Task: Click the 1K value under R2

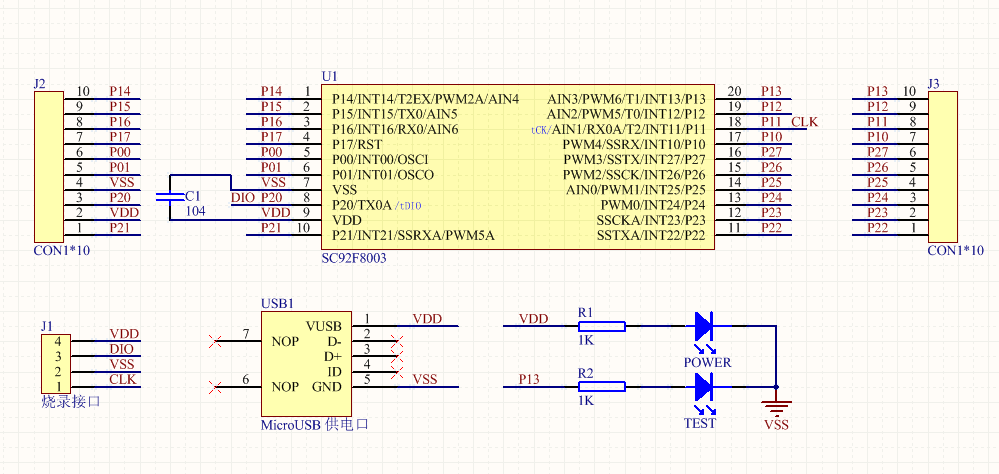Action: [586, 400]
